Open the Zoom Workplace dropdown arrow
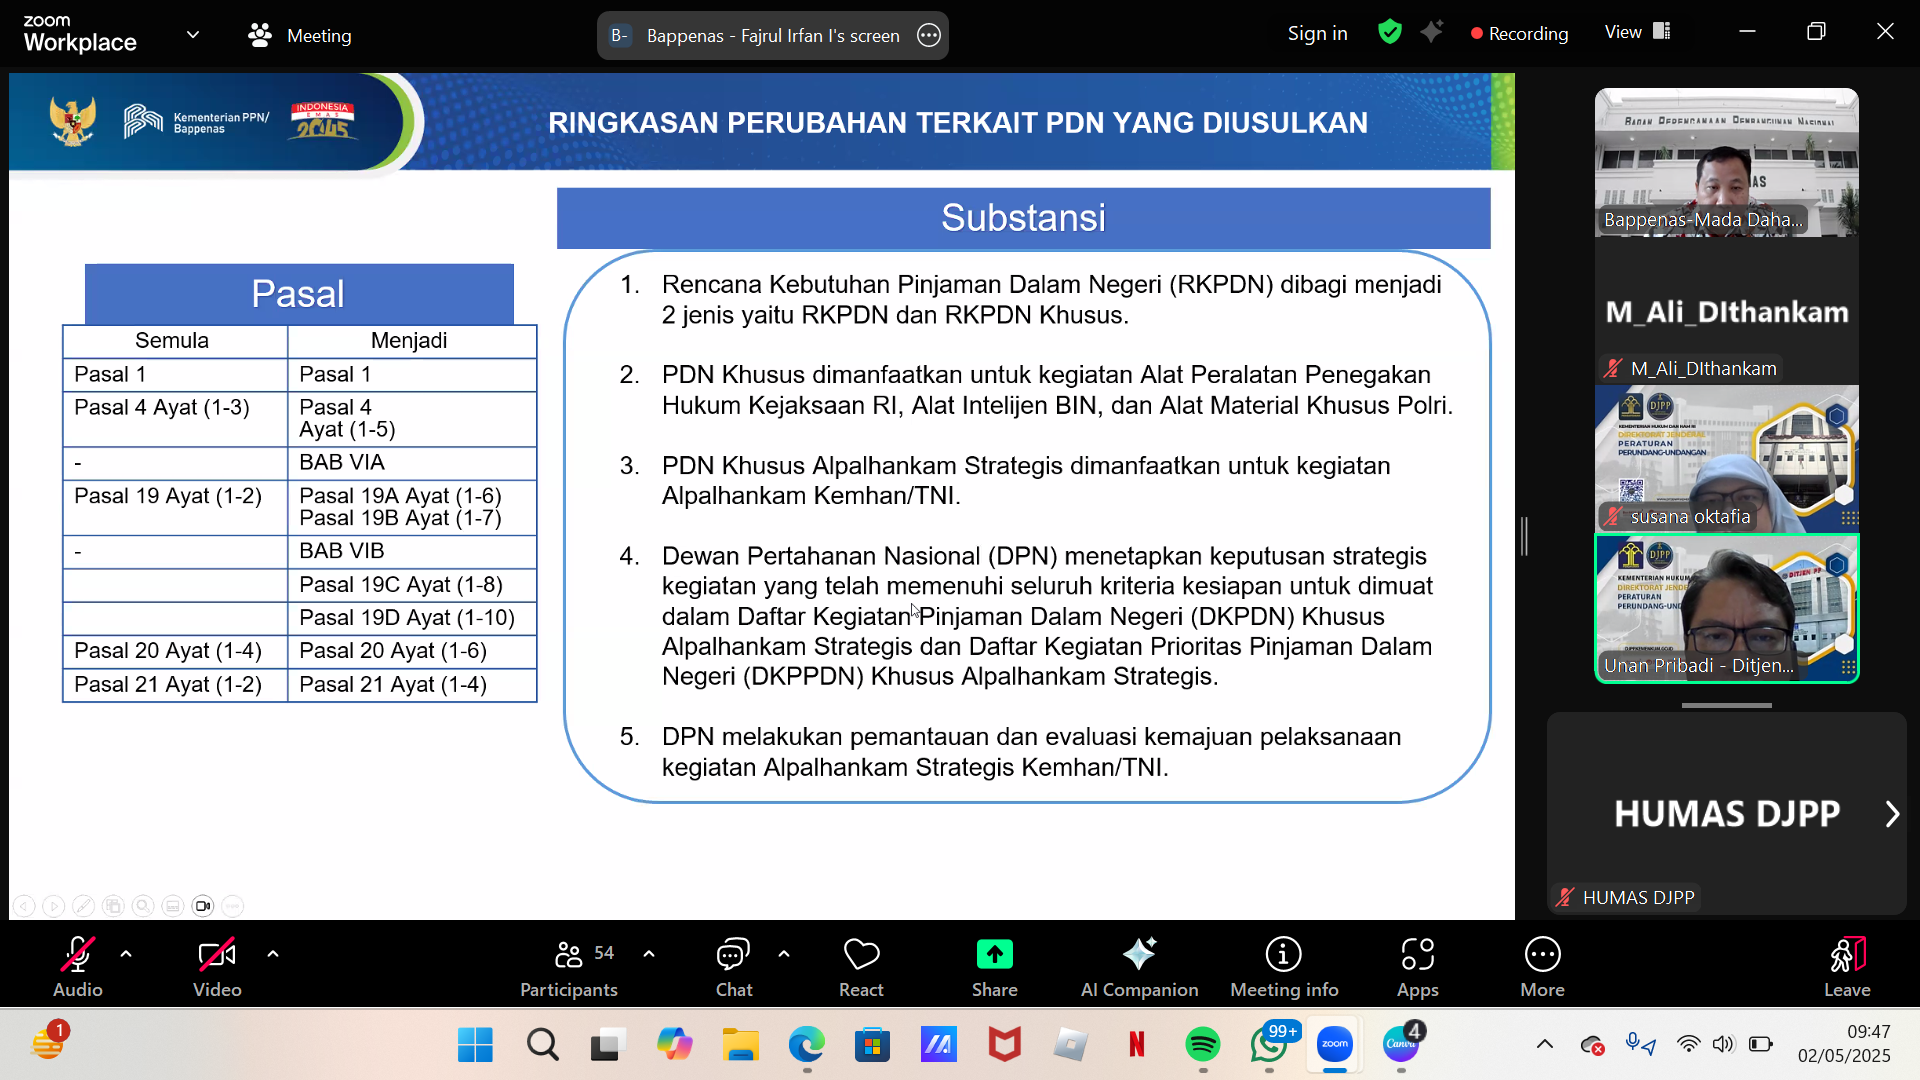Viewport: 1920px width, 1080px height. point(193,35)
